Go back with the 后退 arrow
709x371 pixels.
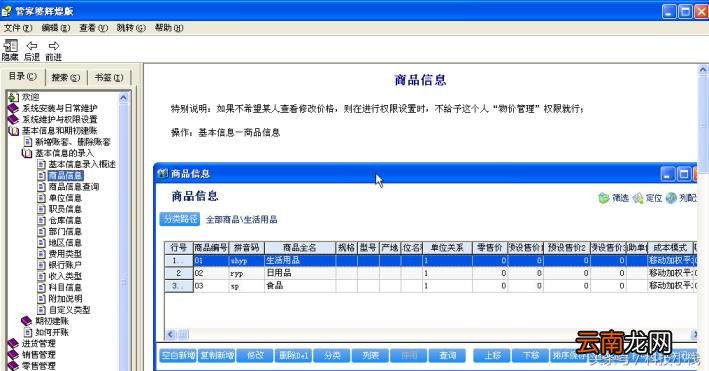pyautogui.click(x=32, y=46)
